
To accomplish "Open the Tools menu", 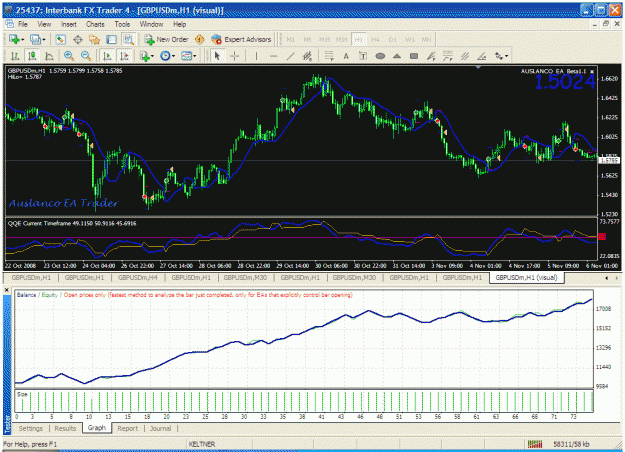I will (x=122, y=24).
